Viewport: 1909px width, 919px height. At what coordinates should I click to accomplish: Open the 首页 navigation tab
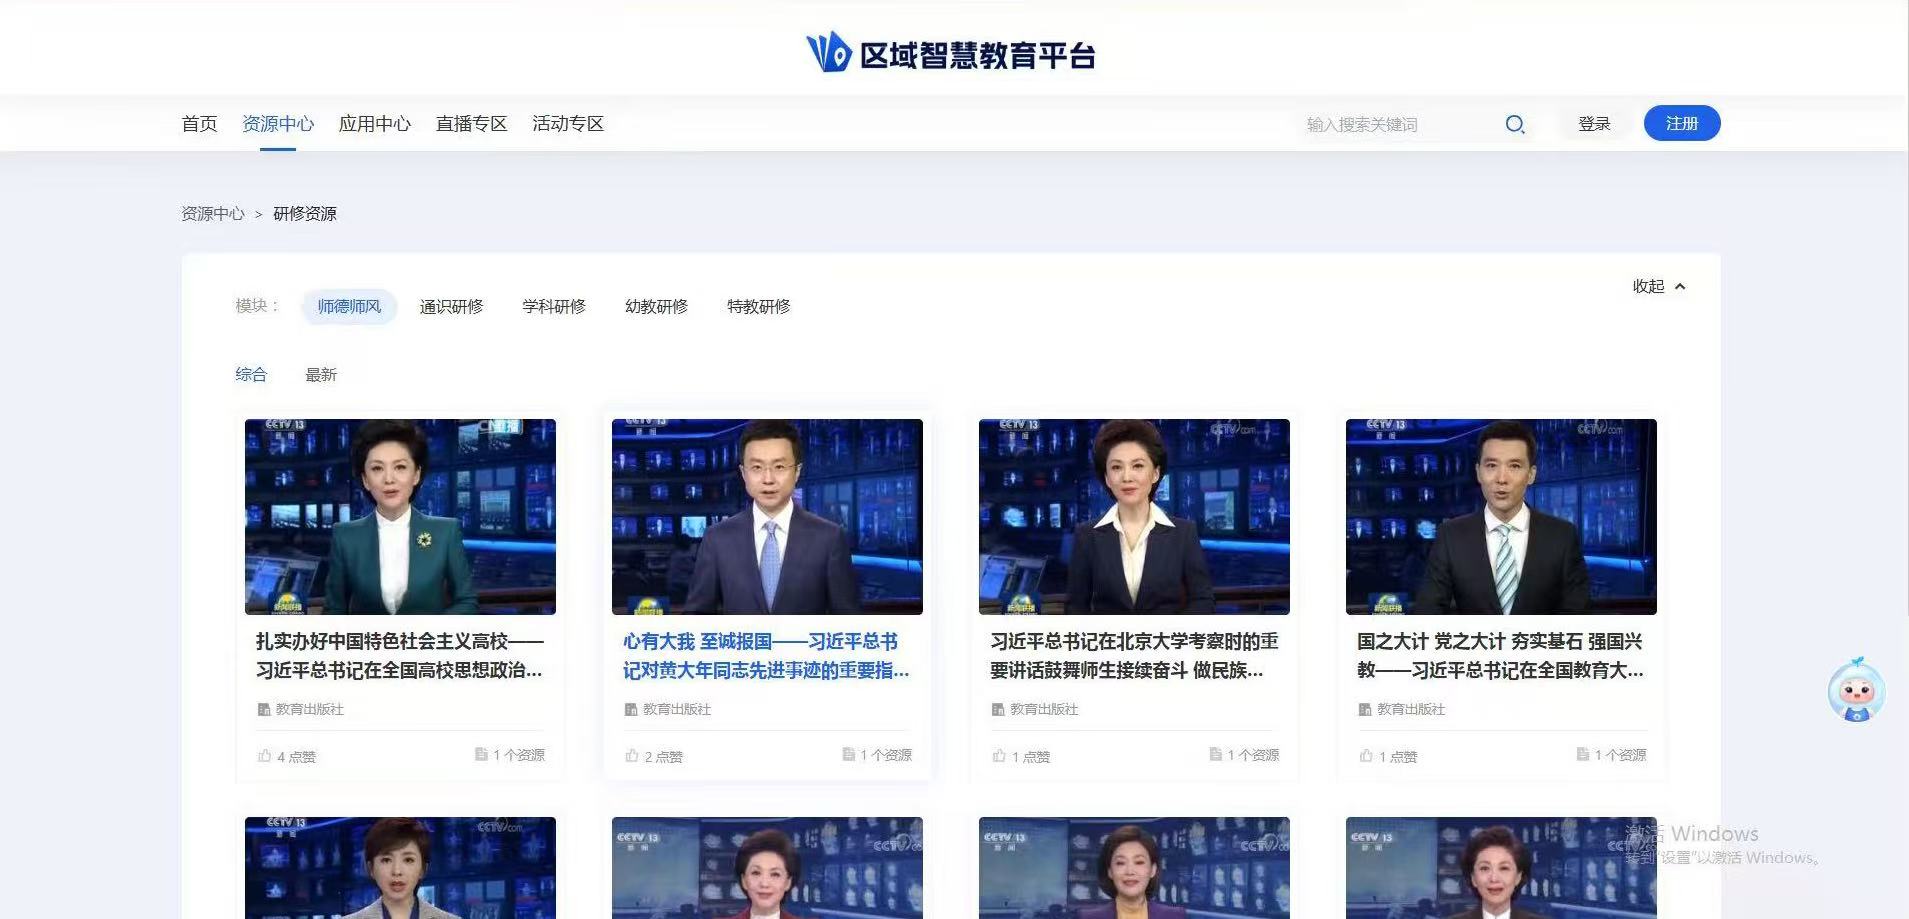tap(199, 124)
